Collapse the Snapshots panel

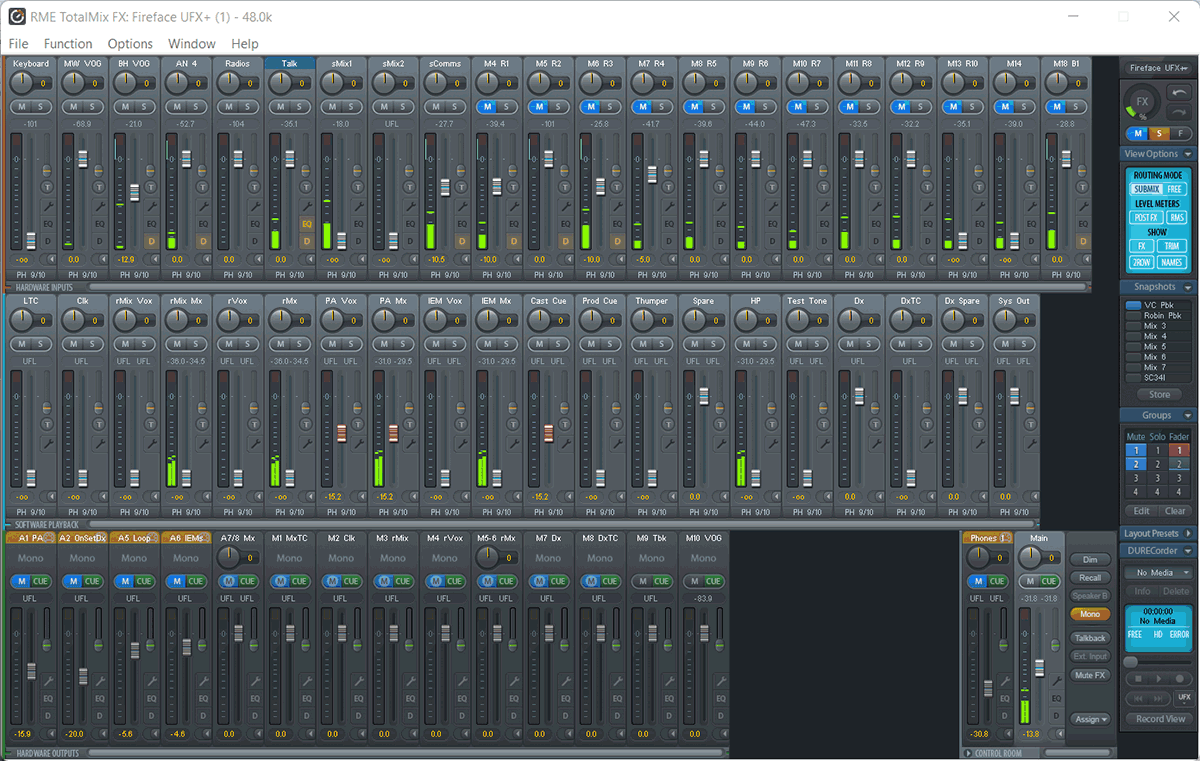click(1188, 287)
